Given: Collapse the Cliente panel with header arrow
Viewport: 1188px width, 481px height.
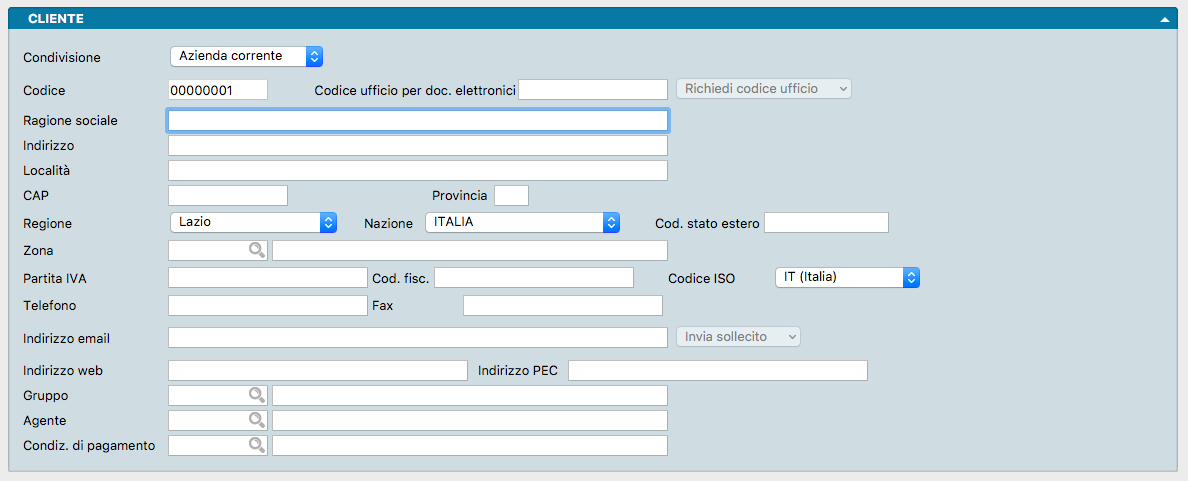Looking at the screenshot, I should coord(1164,19).
